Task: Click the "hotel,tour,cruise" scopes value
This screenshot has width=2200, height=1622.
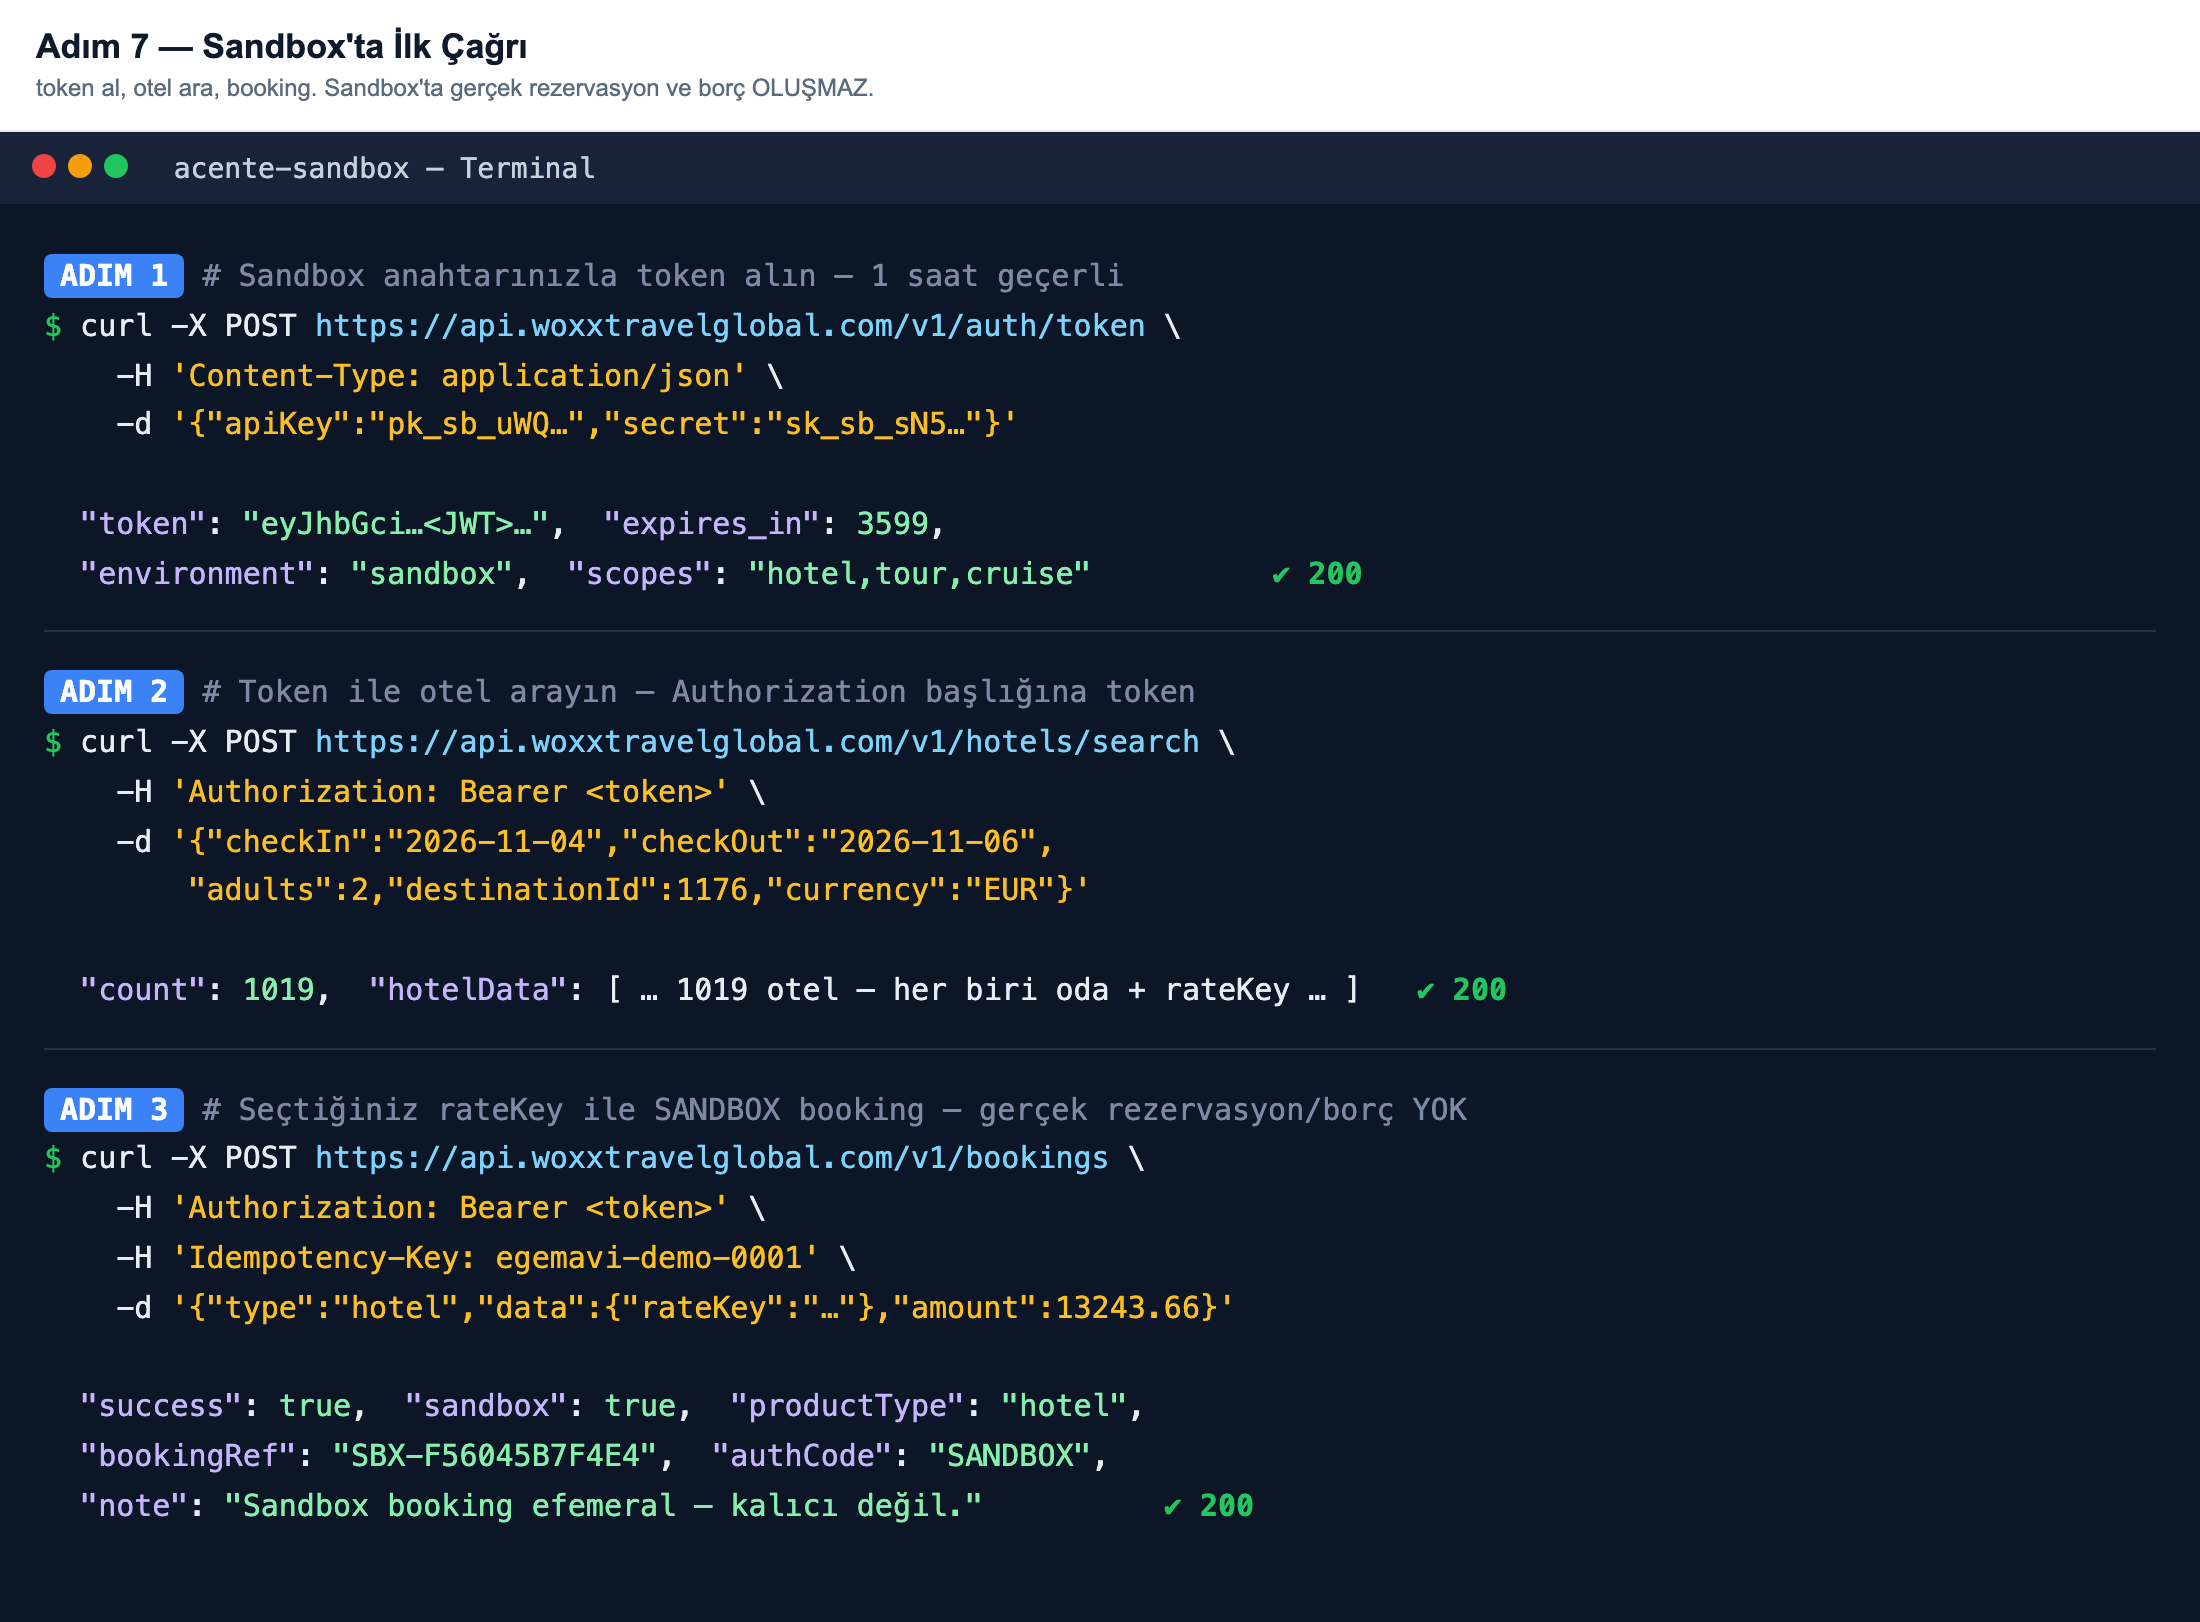Action: (919, 574)
